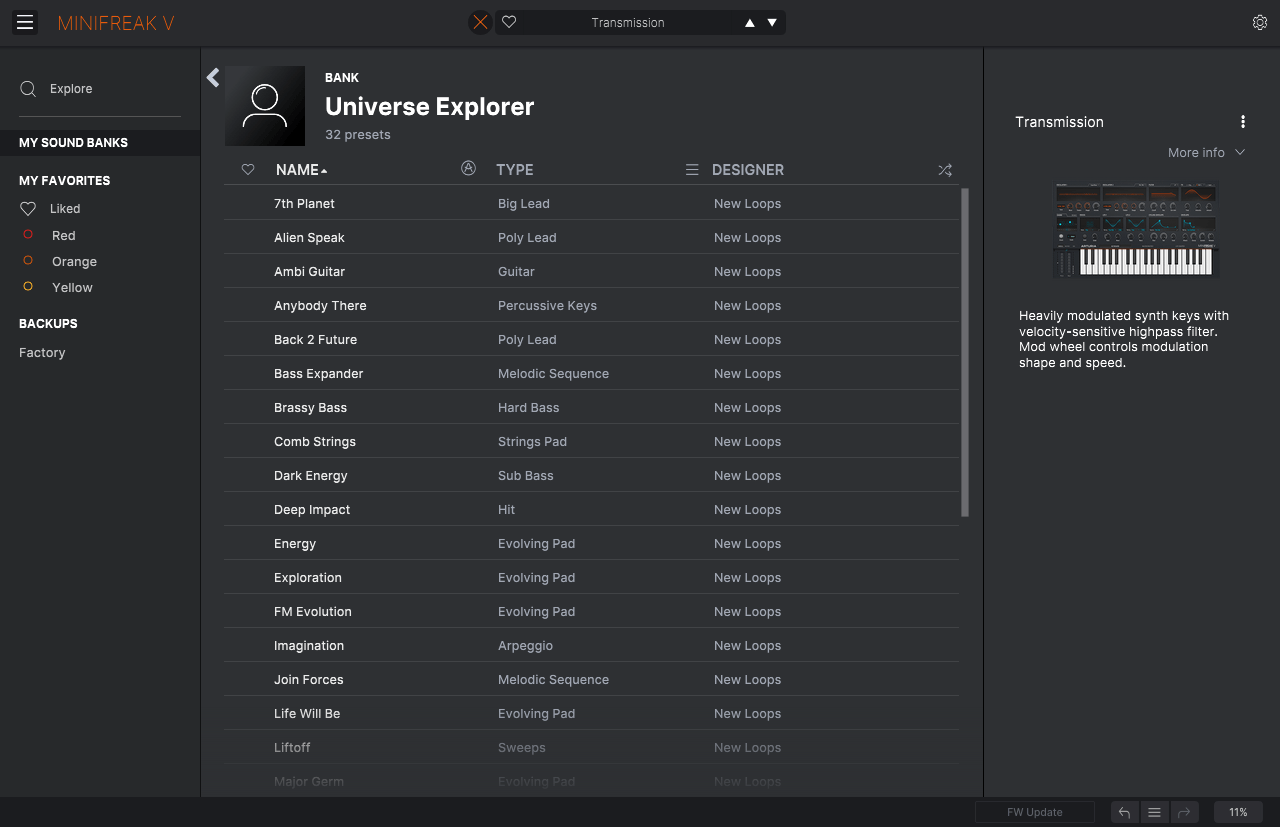The height and width of the screenshot is (827, 1280).
Task: Open the TYPE column options list
Action: coord(691,170)
